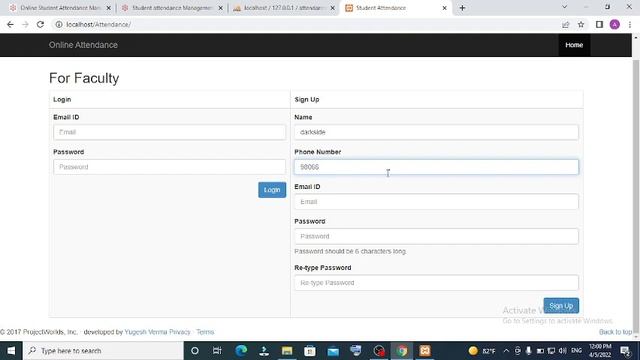Open weather 82°F widget
Viewport: 640px width, 360px height.
pos(482,351)
